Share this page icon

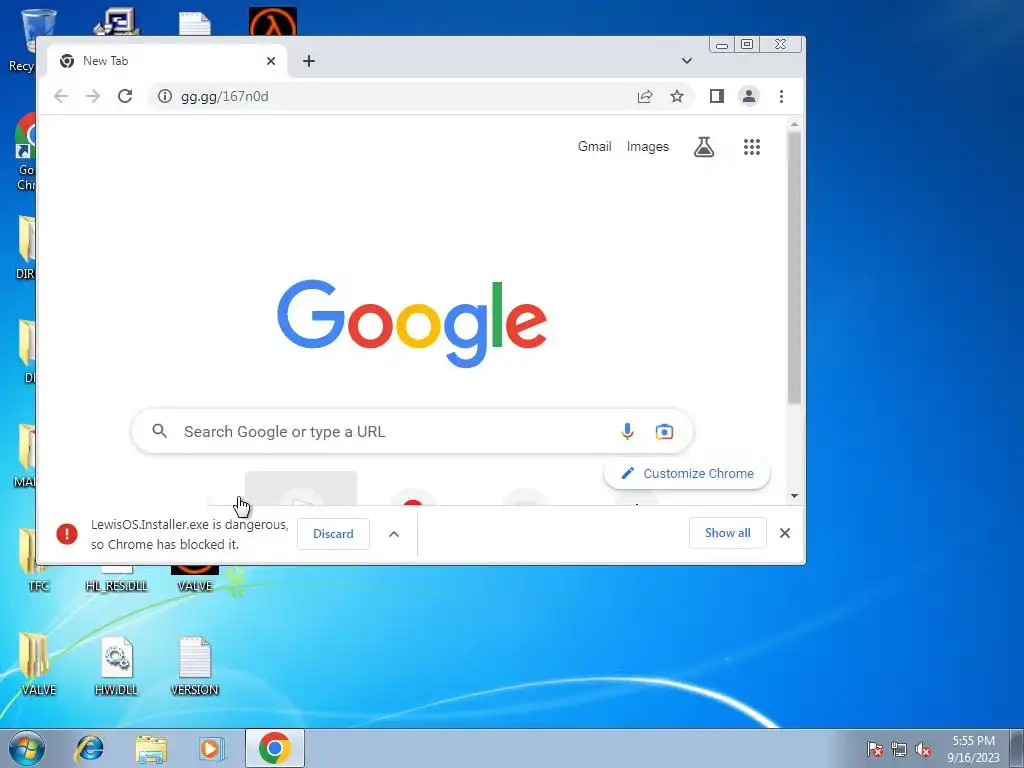point(645,97)
